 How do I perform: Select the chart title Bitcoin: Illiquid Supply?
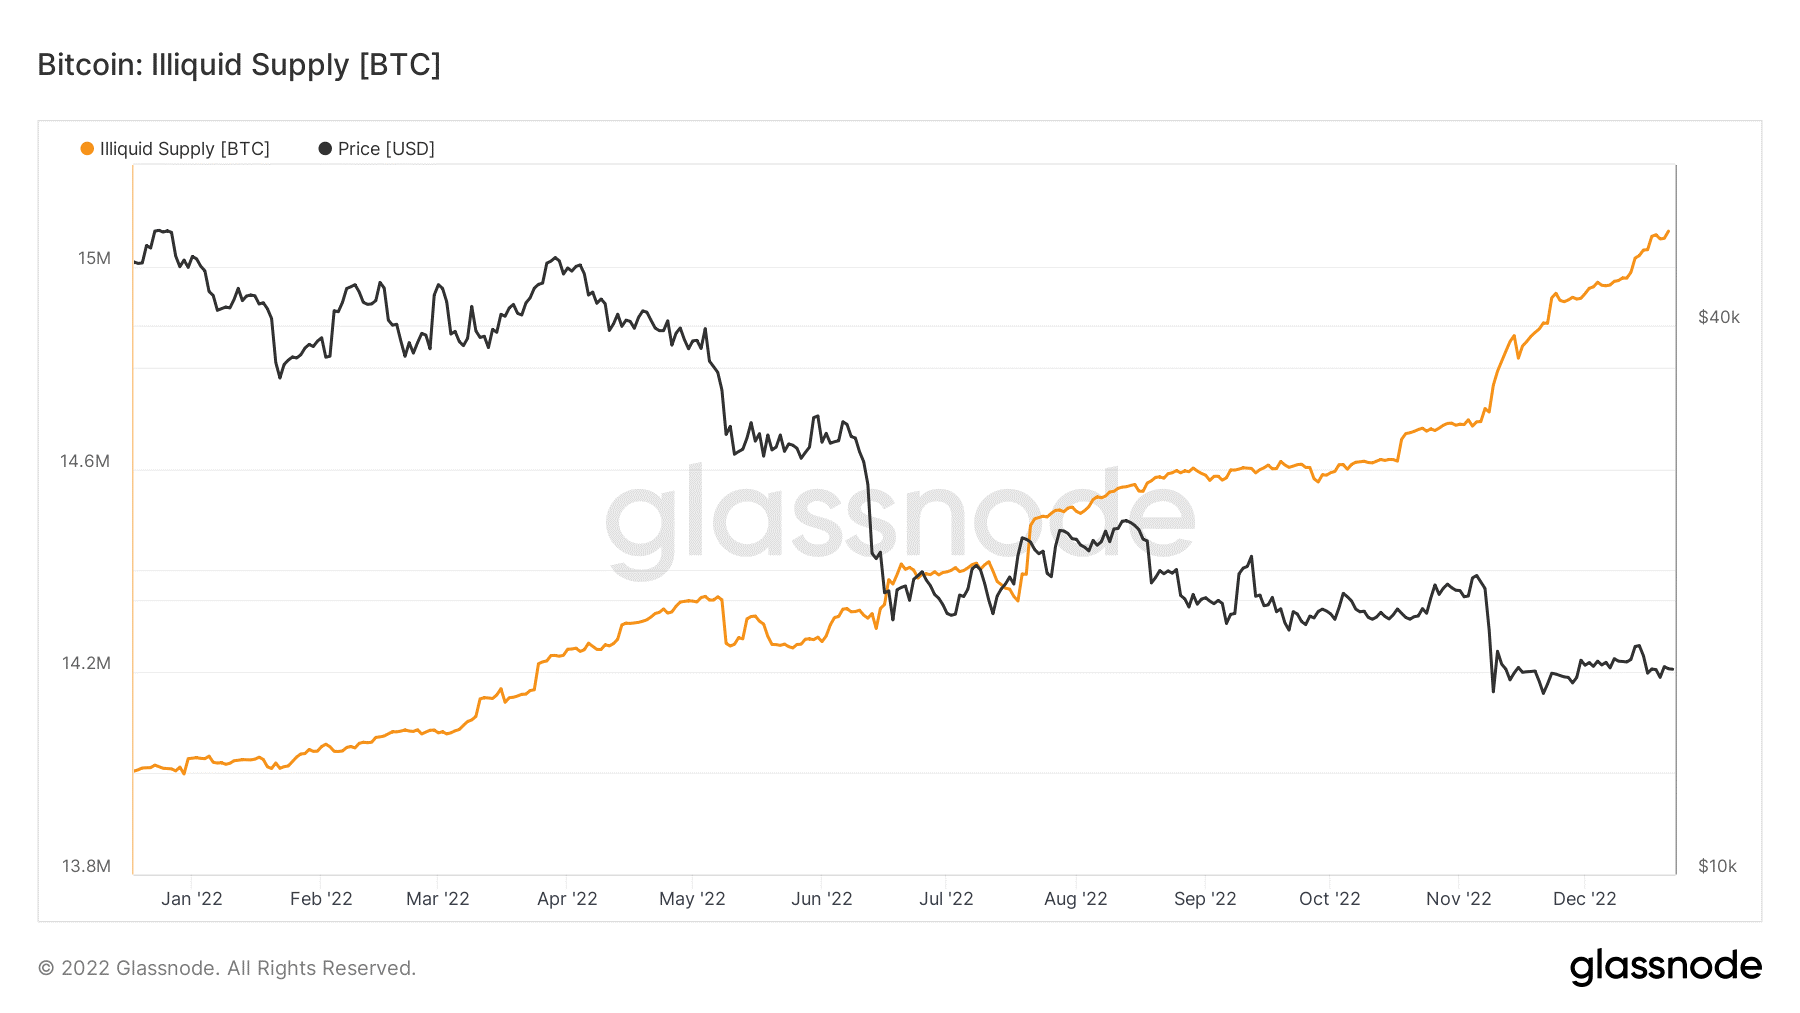click(239, 65)
